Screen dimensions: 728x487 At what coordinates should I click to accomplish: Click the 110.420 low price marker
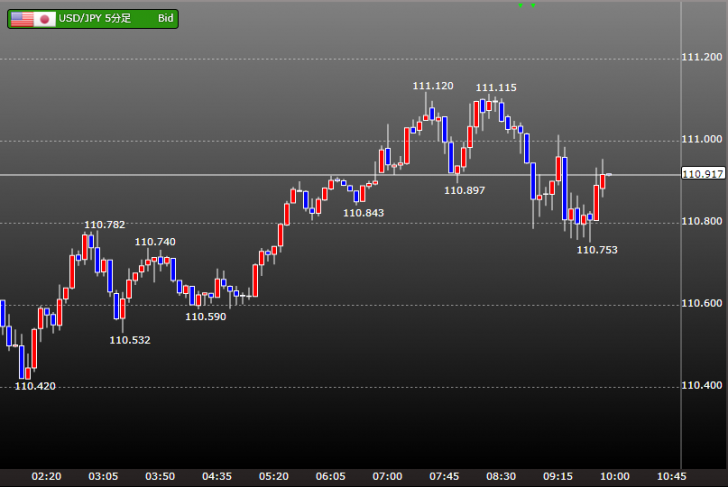pos(35,386)
